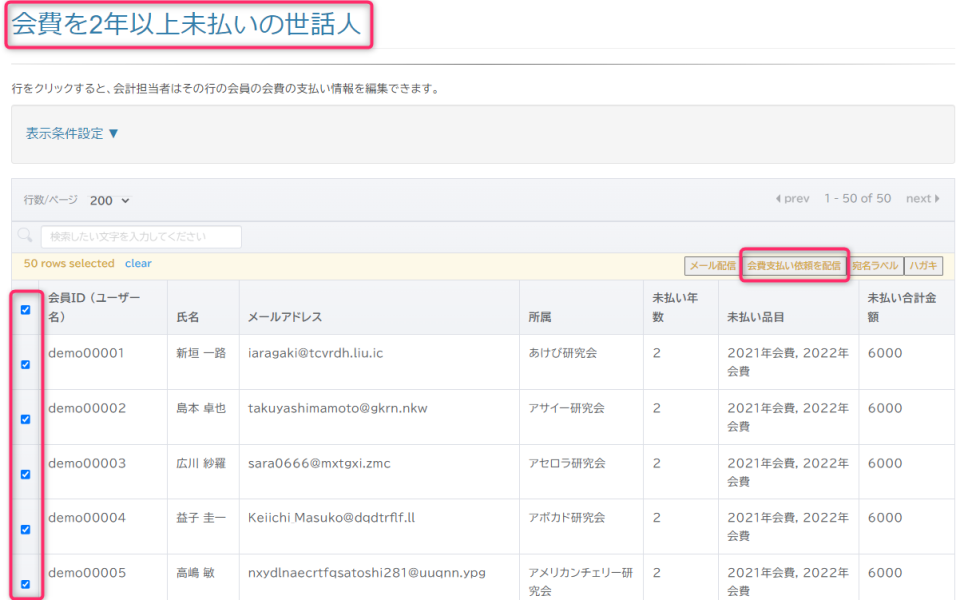
Task: Sort by 未払い年数 column header
Action: [x=675, y=307]
